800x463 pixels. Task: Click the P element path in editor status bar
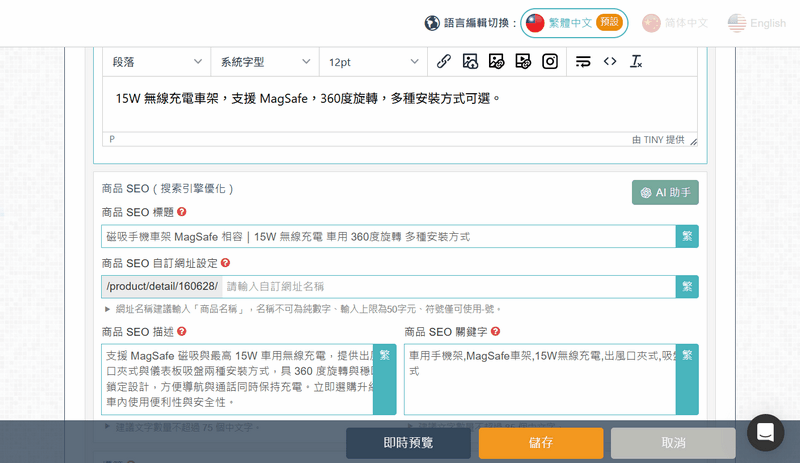coord(112,139)
